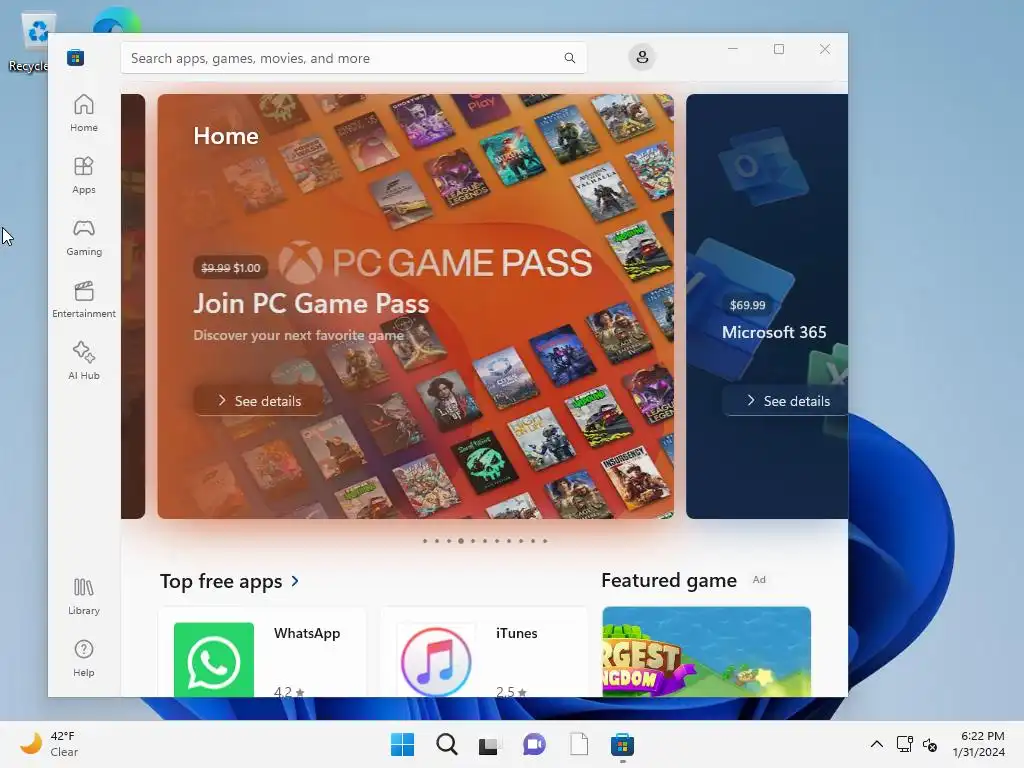The width and height of the screenshot is (1024, 768).
Task: Open the WhatsApp app tile icon
Action: pos(214,660)
